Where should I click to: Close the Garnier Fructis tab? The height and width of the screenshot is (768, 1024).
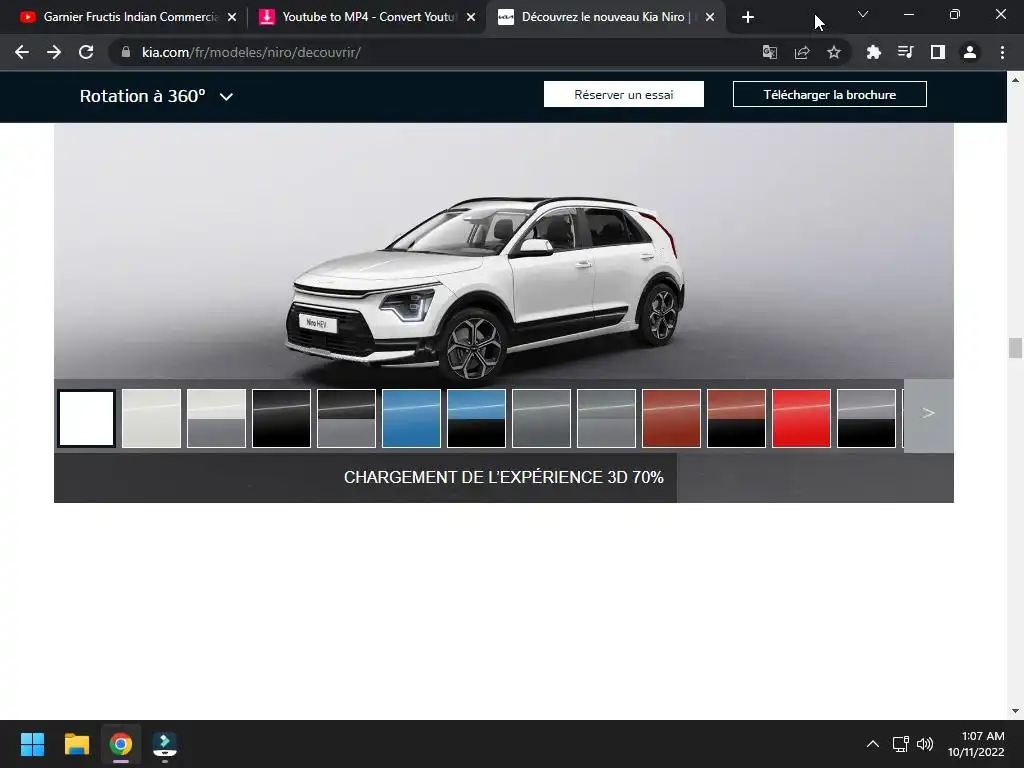(232, 17)
